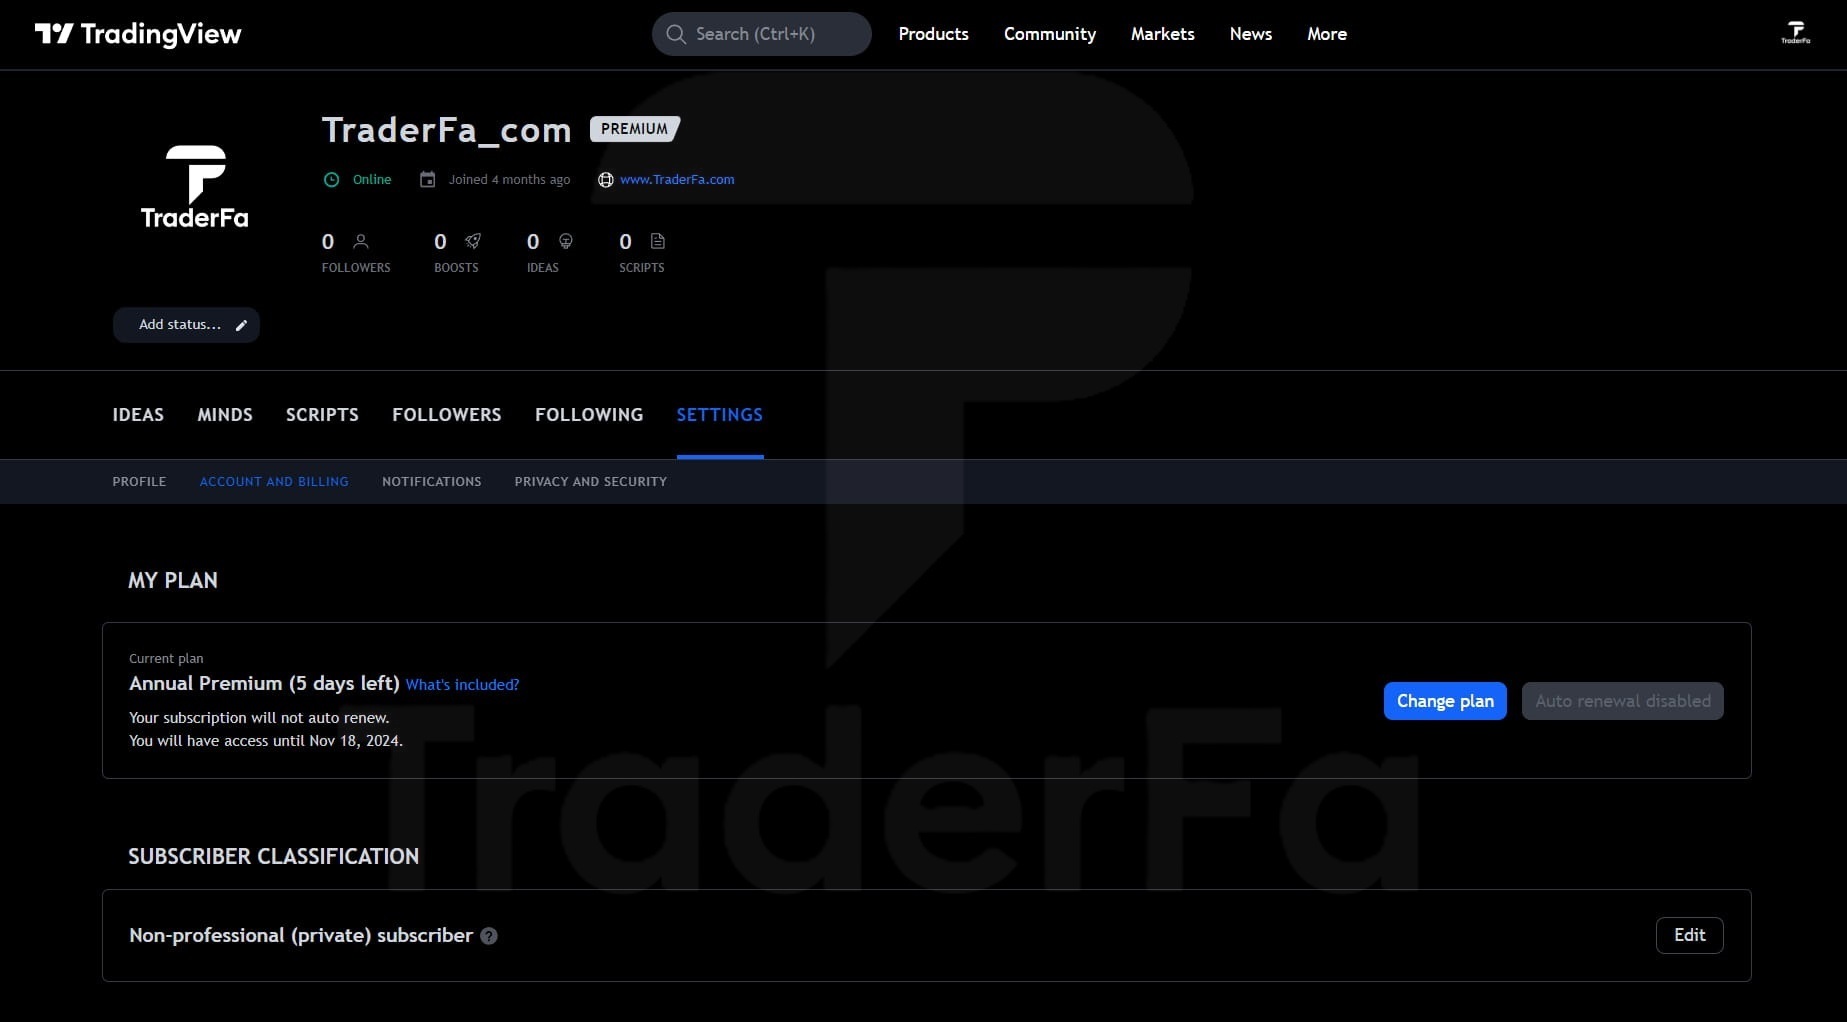
Task: Open ACCOUNT AND BILLING sub-tab
Action: [274, 482]
